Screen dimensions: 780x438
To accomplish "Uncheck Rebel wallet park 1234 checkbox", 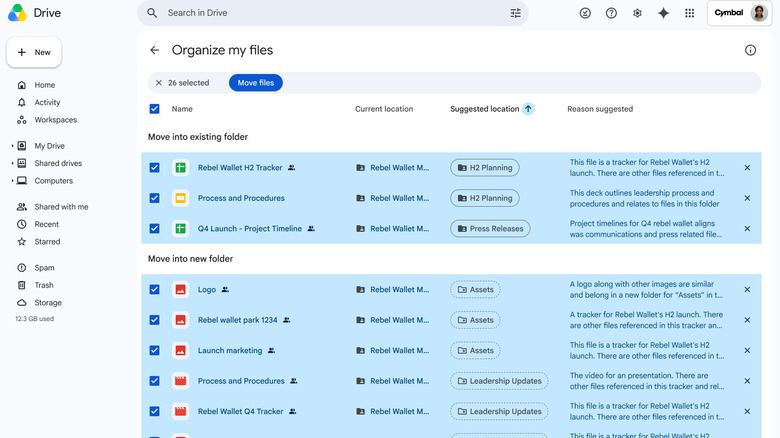I will (155, 320).
